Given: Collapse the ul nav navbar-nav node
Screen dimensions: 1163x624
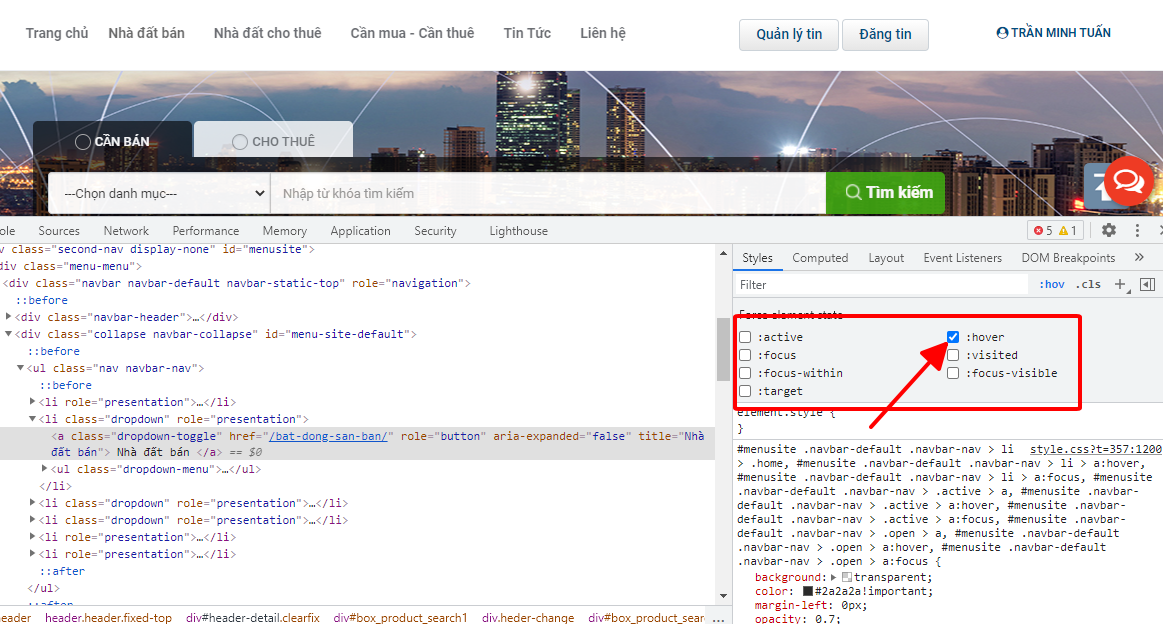Looking at the screenshot, I should pyautogui.click(x=21, y=368).
